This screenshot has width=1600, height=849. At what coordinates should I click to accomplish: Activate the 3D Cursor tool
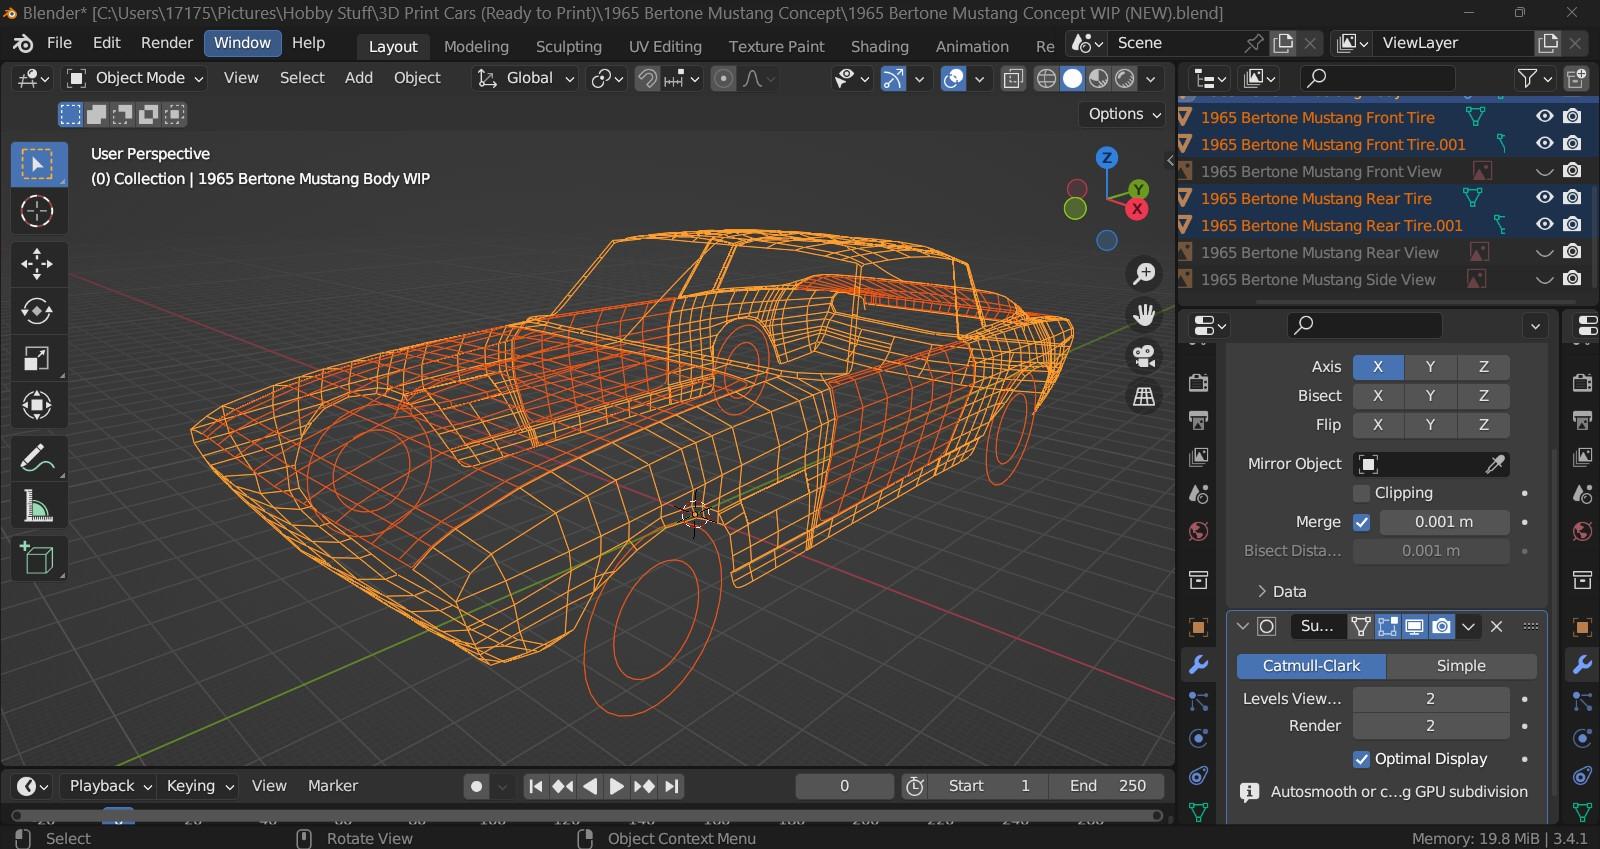[x=38, y=211]
